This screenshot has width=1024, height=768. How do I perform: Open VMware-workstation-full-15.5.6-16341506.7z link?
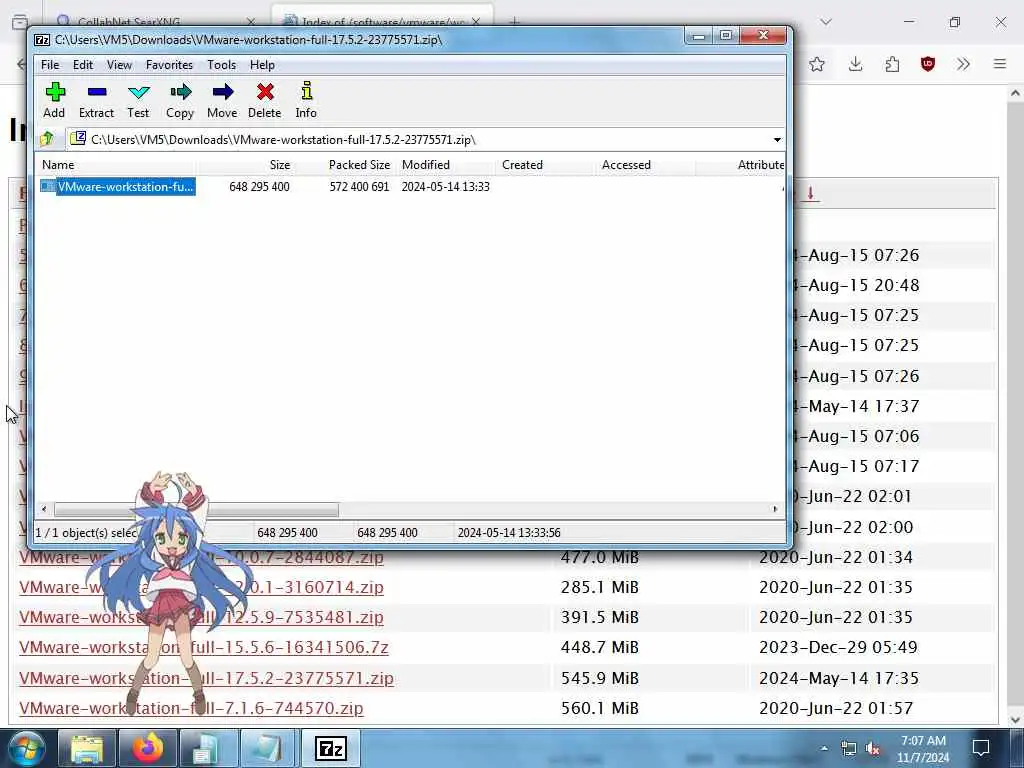pyautogui.click(x=204, y=647)
